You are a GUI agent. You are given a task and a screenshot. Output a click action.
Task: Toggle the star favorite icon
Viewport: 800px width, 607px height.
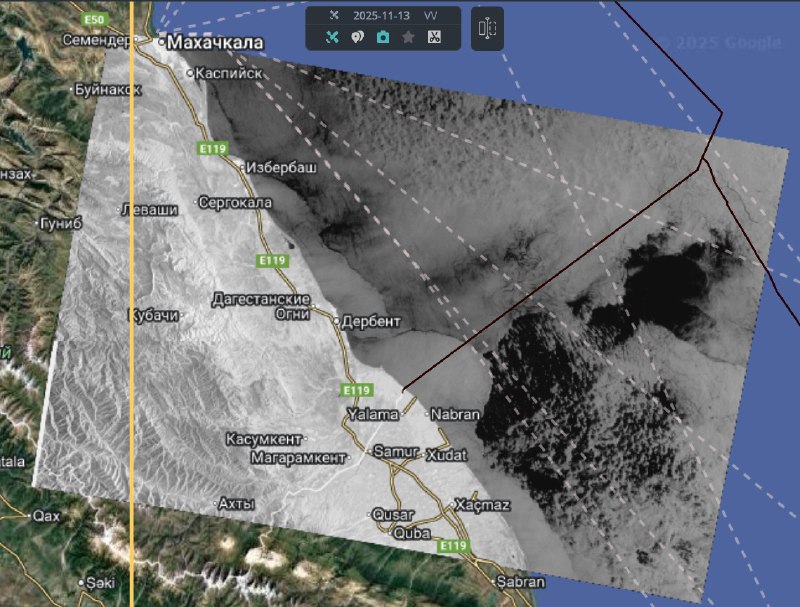point(408,37)
